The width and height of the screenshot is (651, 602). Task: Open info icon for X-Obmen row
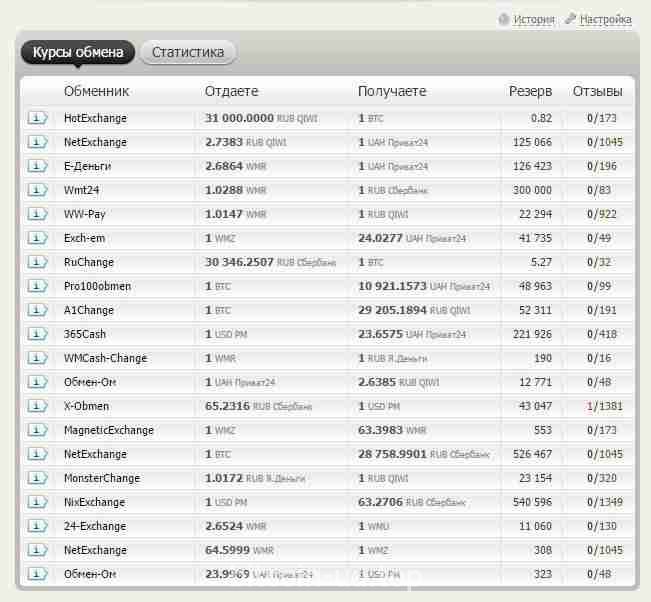(37, 406)
